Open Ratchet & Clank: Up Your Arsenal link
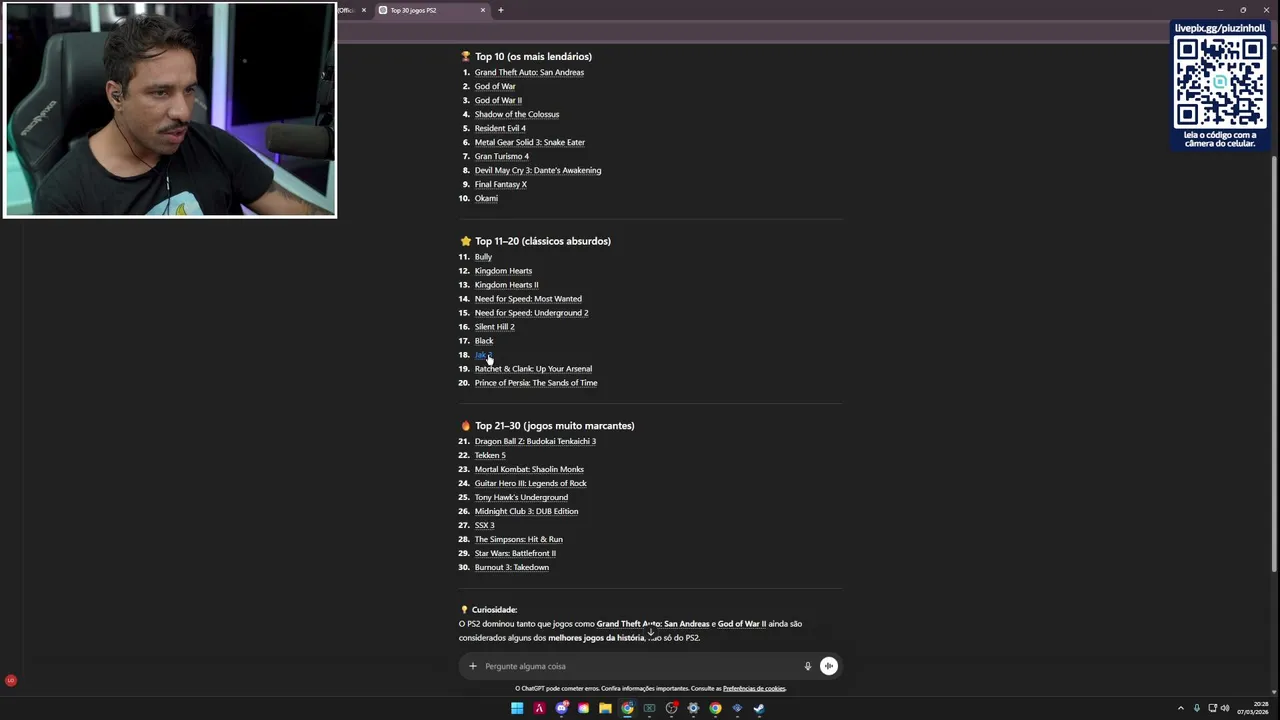Screen dimensions: 1280x720 click(533, 369)
